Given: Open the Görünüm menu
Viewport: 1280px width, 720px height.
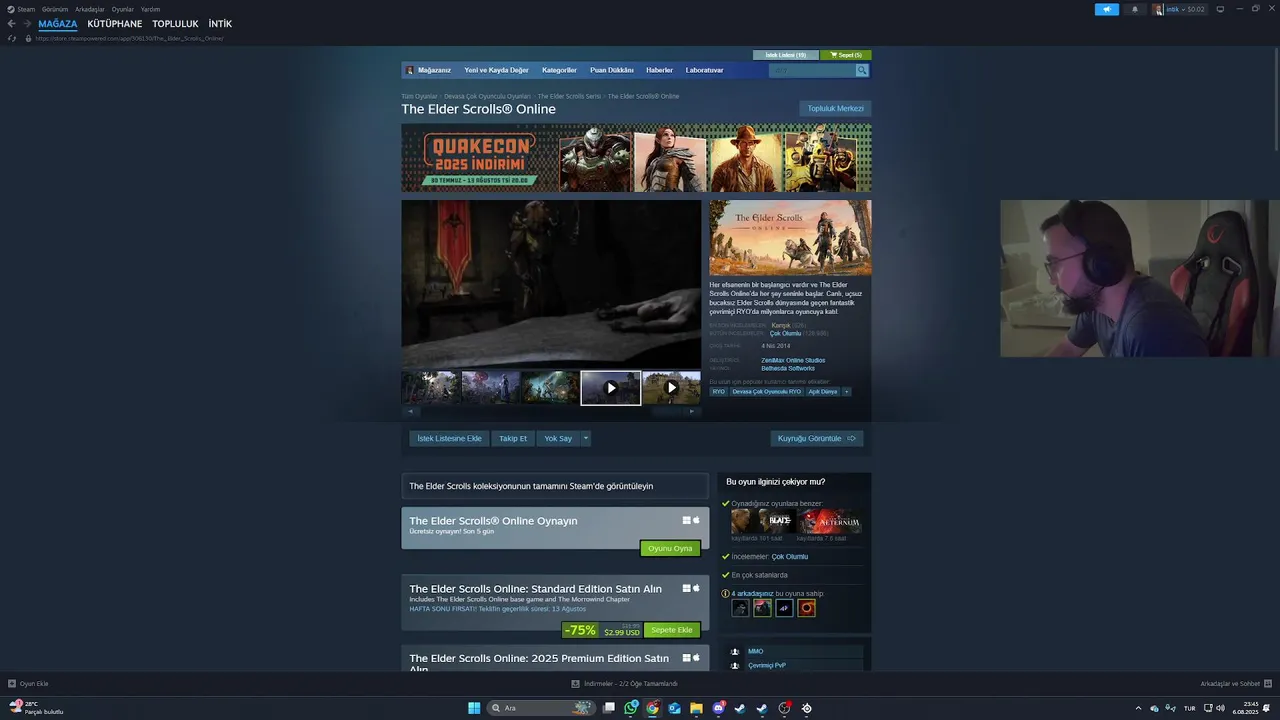Looking at the screenshot, I should pos(55,9).
